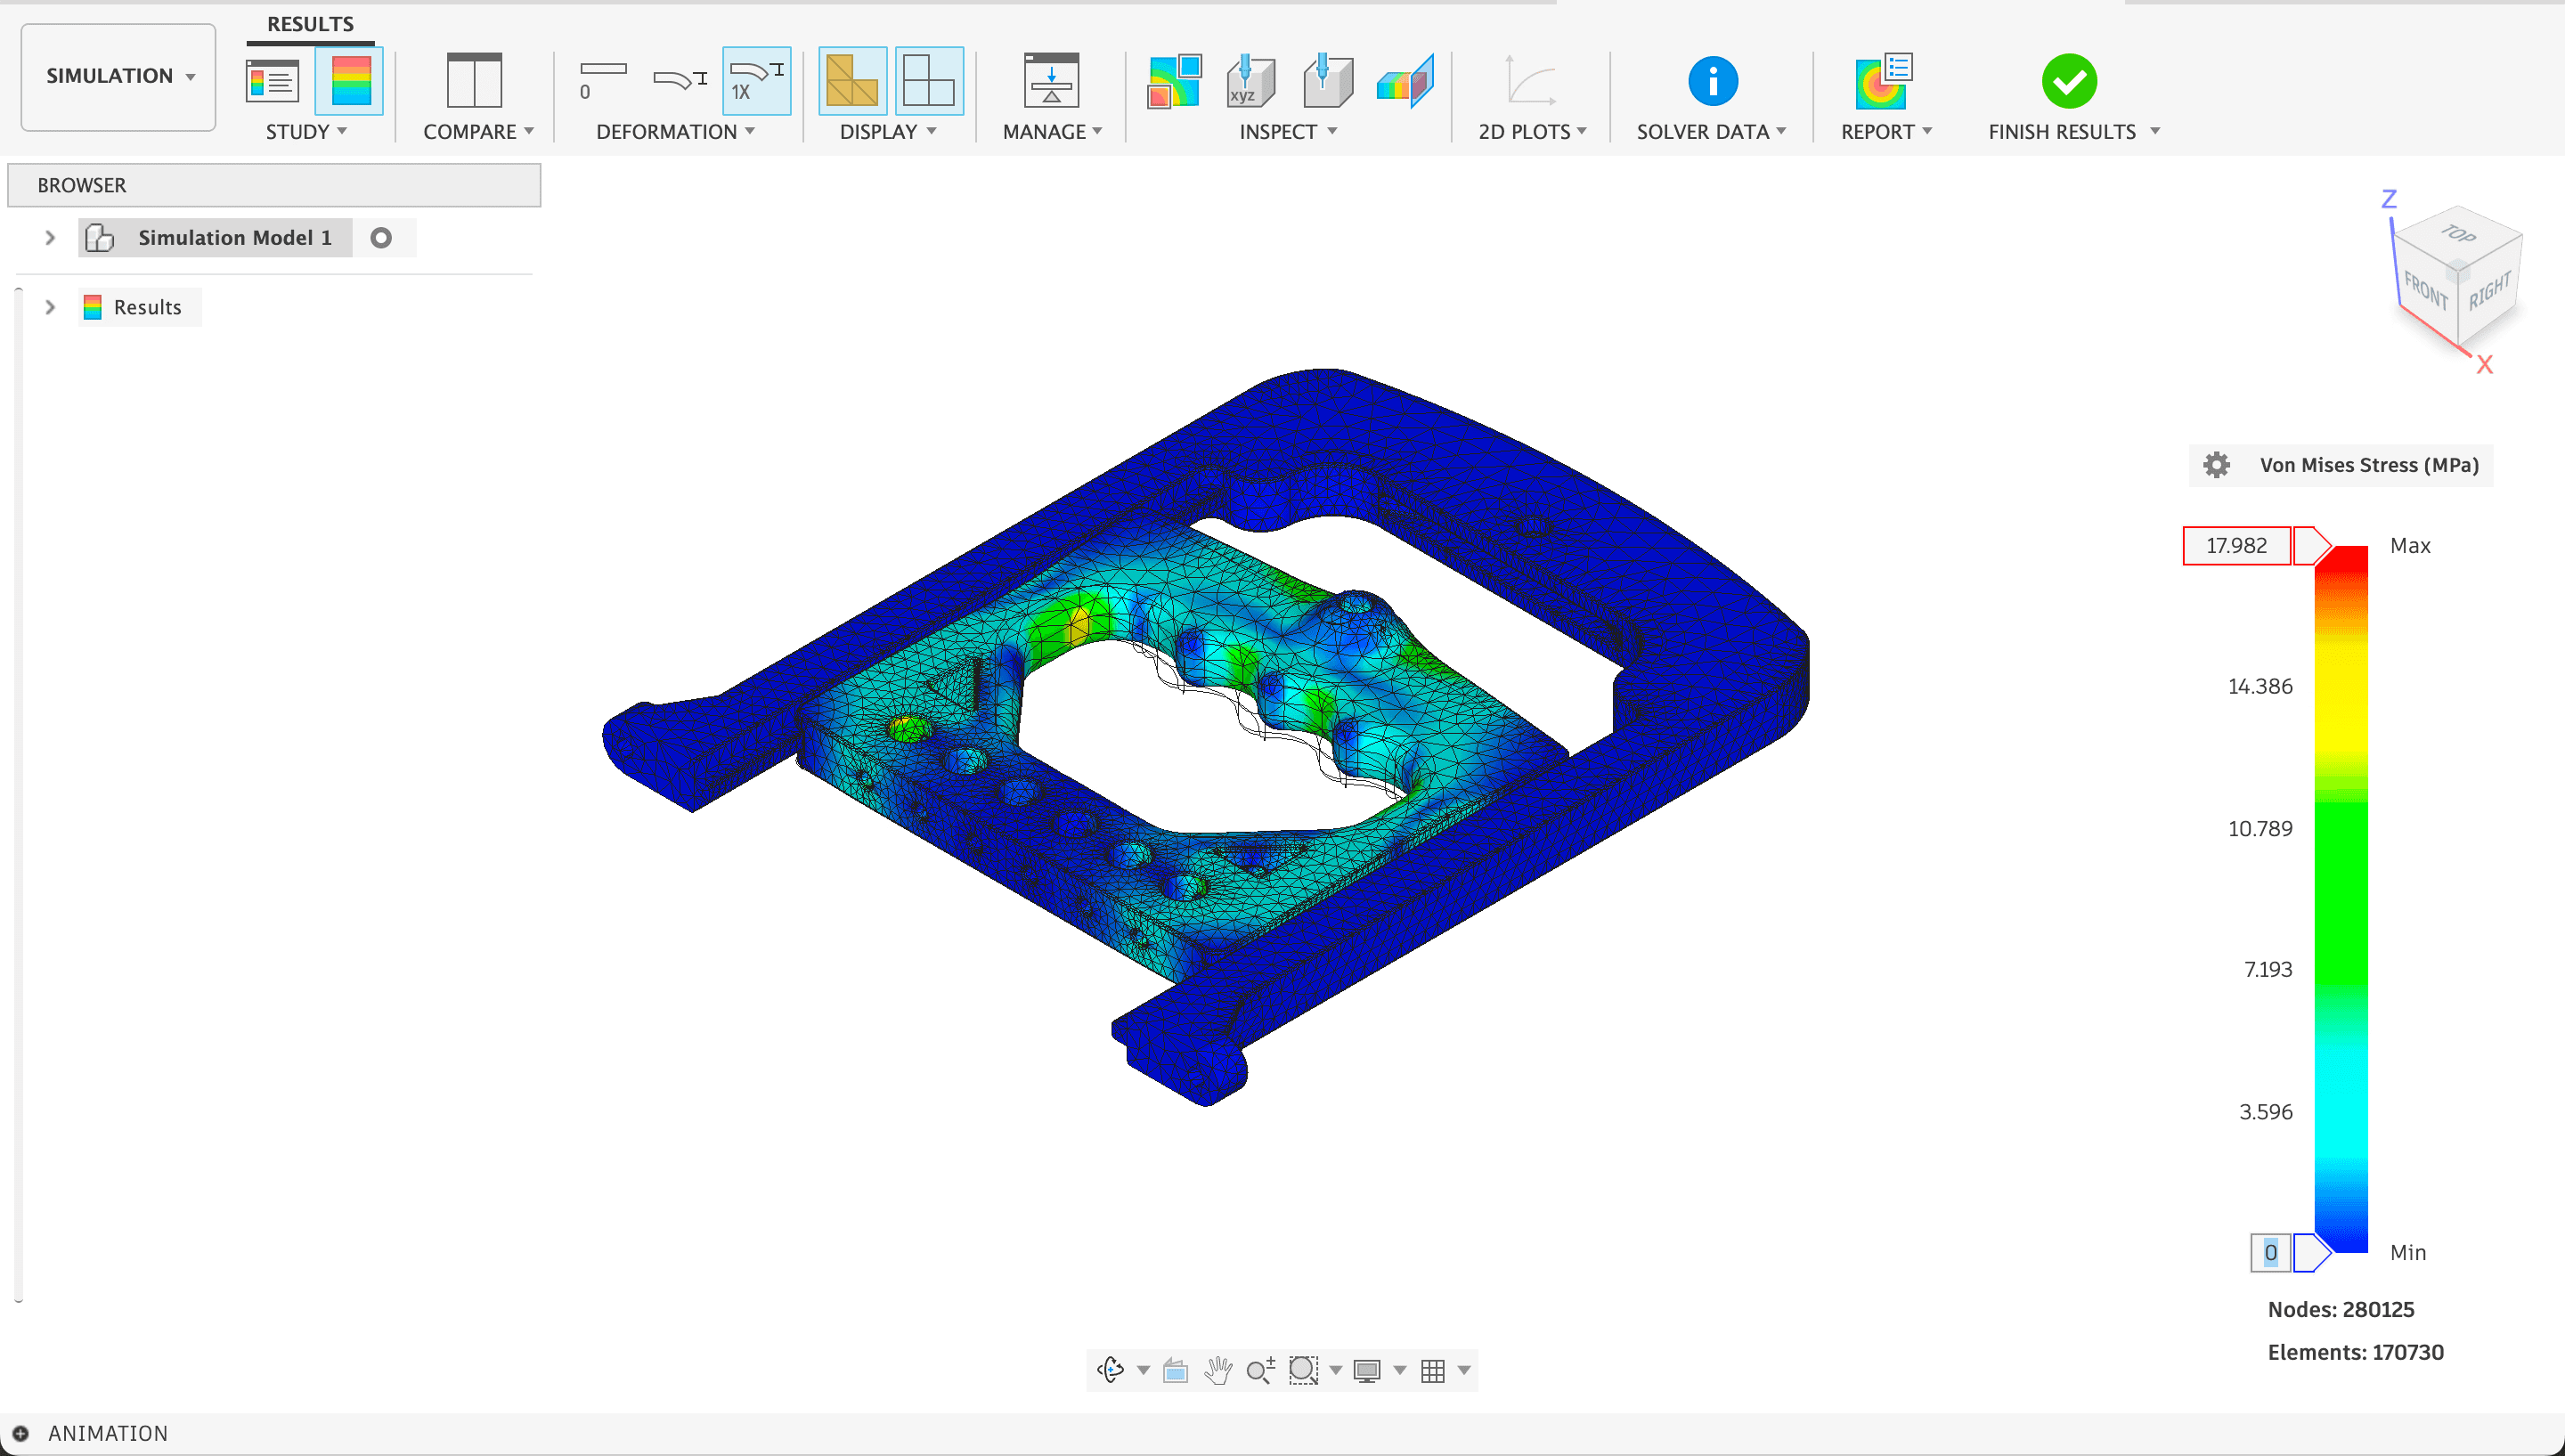Click the Slice Plane icon
2565x1456 pixels.
(1404, 81)
